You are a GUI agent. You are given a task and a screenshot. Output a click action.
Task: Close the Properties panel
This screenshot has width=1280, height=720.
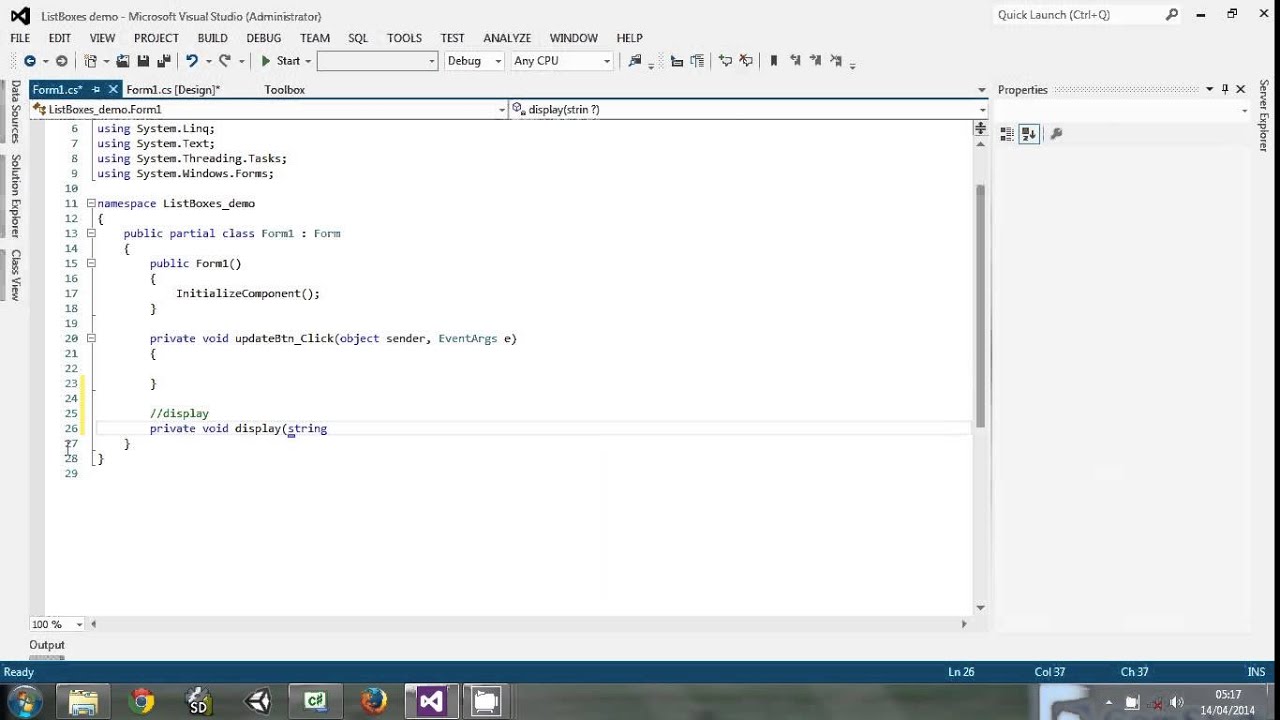1241,89
